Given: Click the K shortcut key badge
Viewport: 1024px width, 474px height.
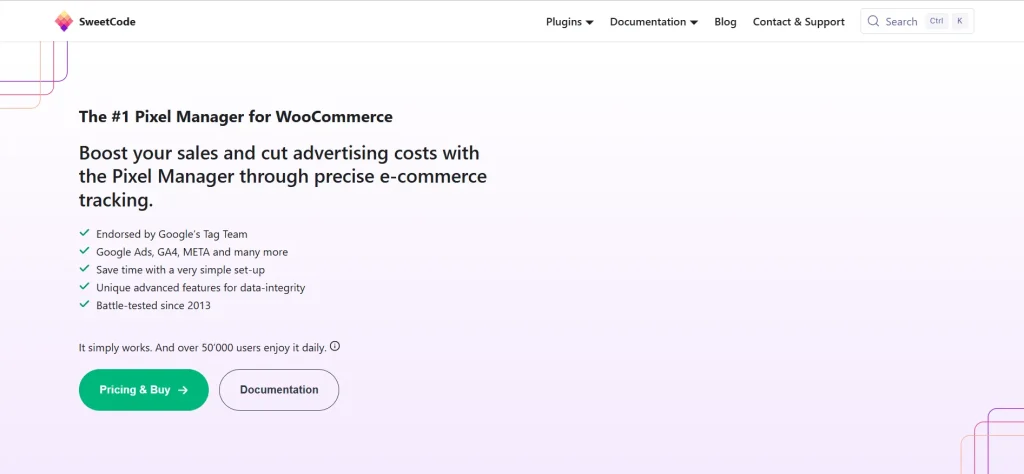Looking at the screenshot, I should click(x=959, y=21).
